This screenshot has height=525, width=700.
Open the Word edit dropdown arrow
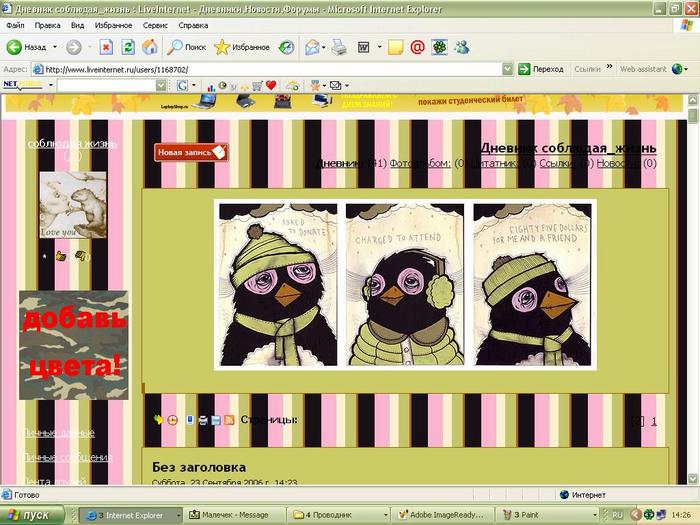click(x=379, y=47)
